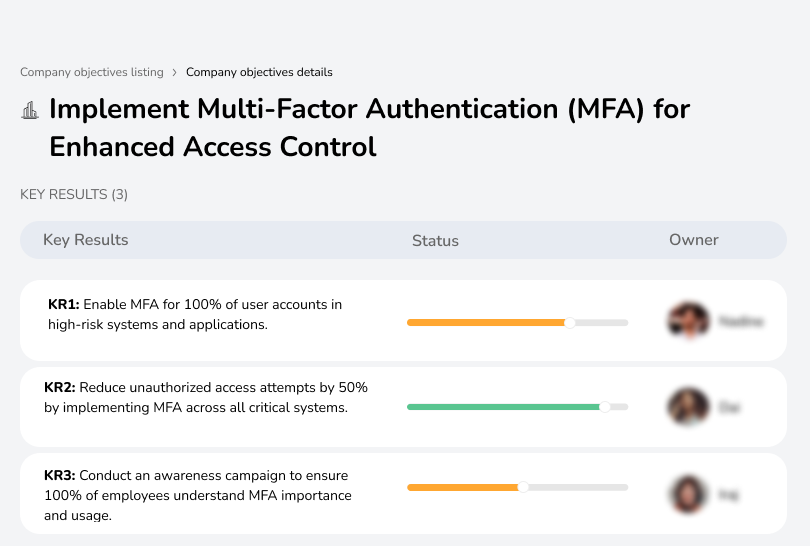Click the KEY RESULTS (3) section label

coord(74,194)
